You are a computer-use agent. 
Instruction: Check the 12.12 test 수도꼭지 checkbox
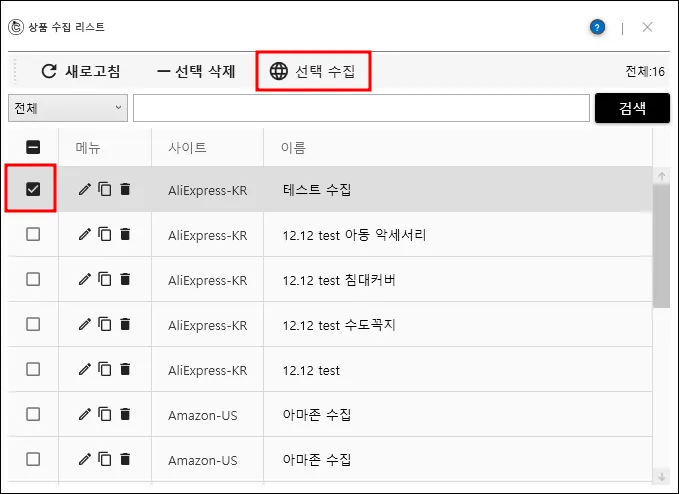click(33, 324)
